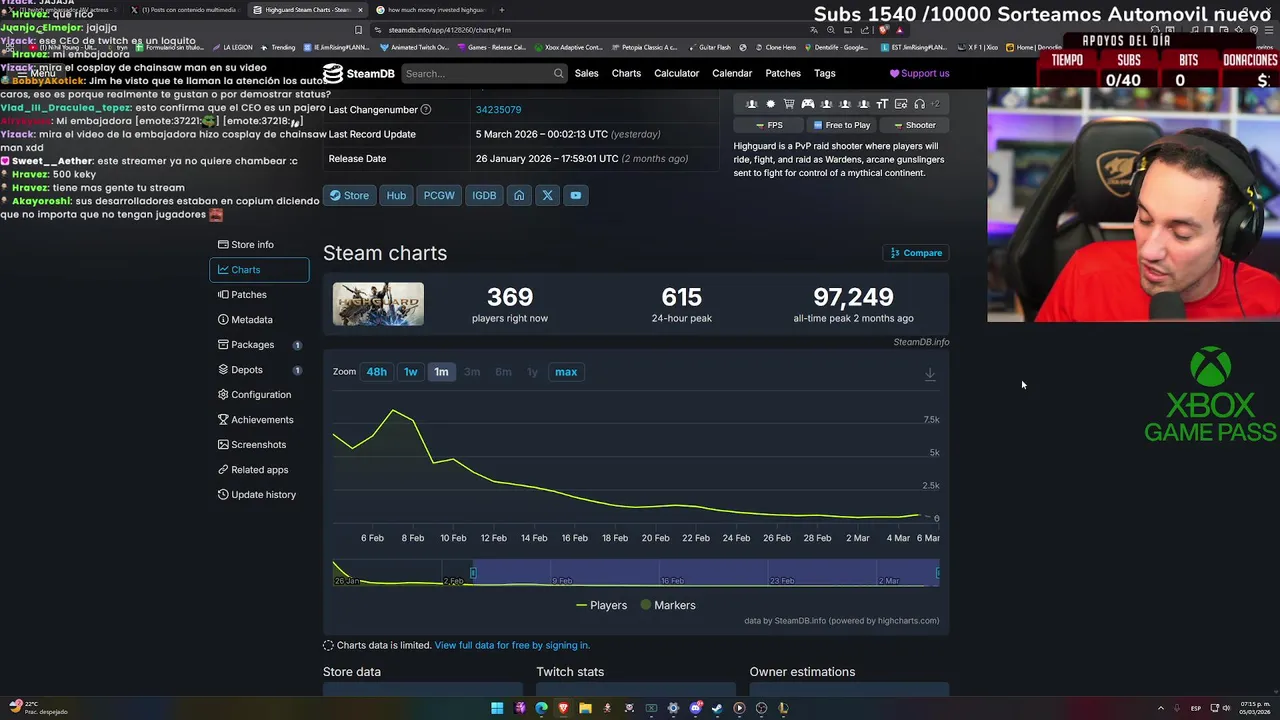Open the Hub link button
1280x720 pixels.
(396, 195)
